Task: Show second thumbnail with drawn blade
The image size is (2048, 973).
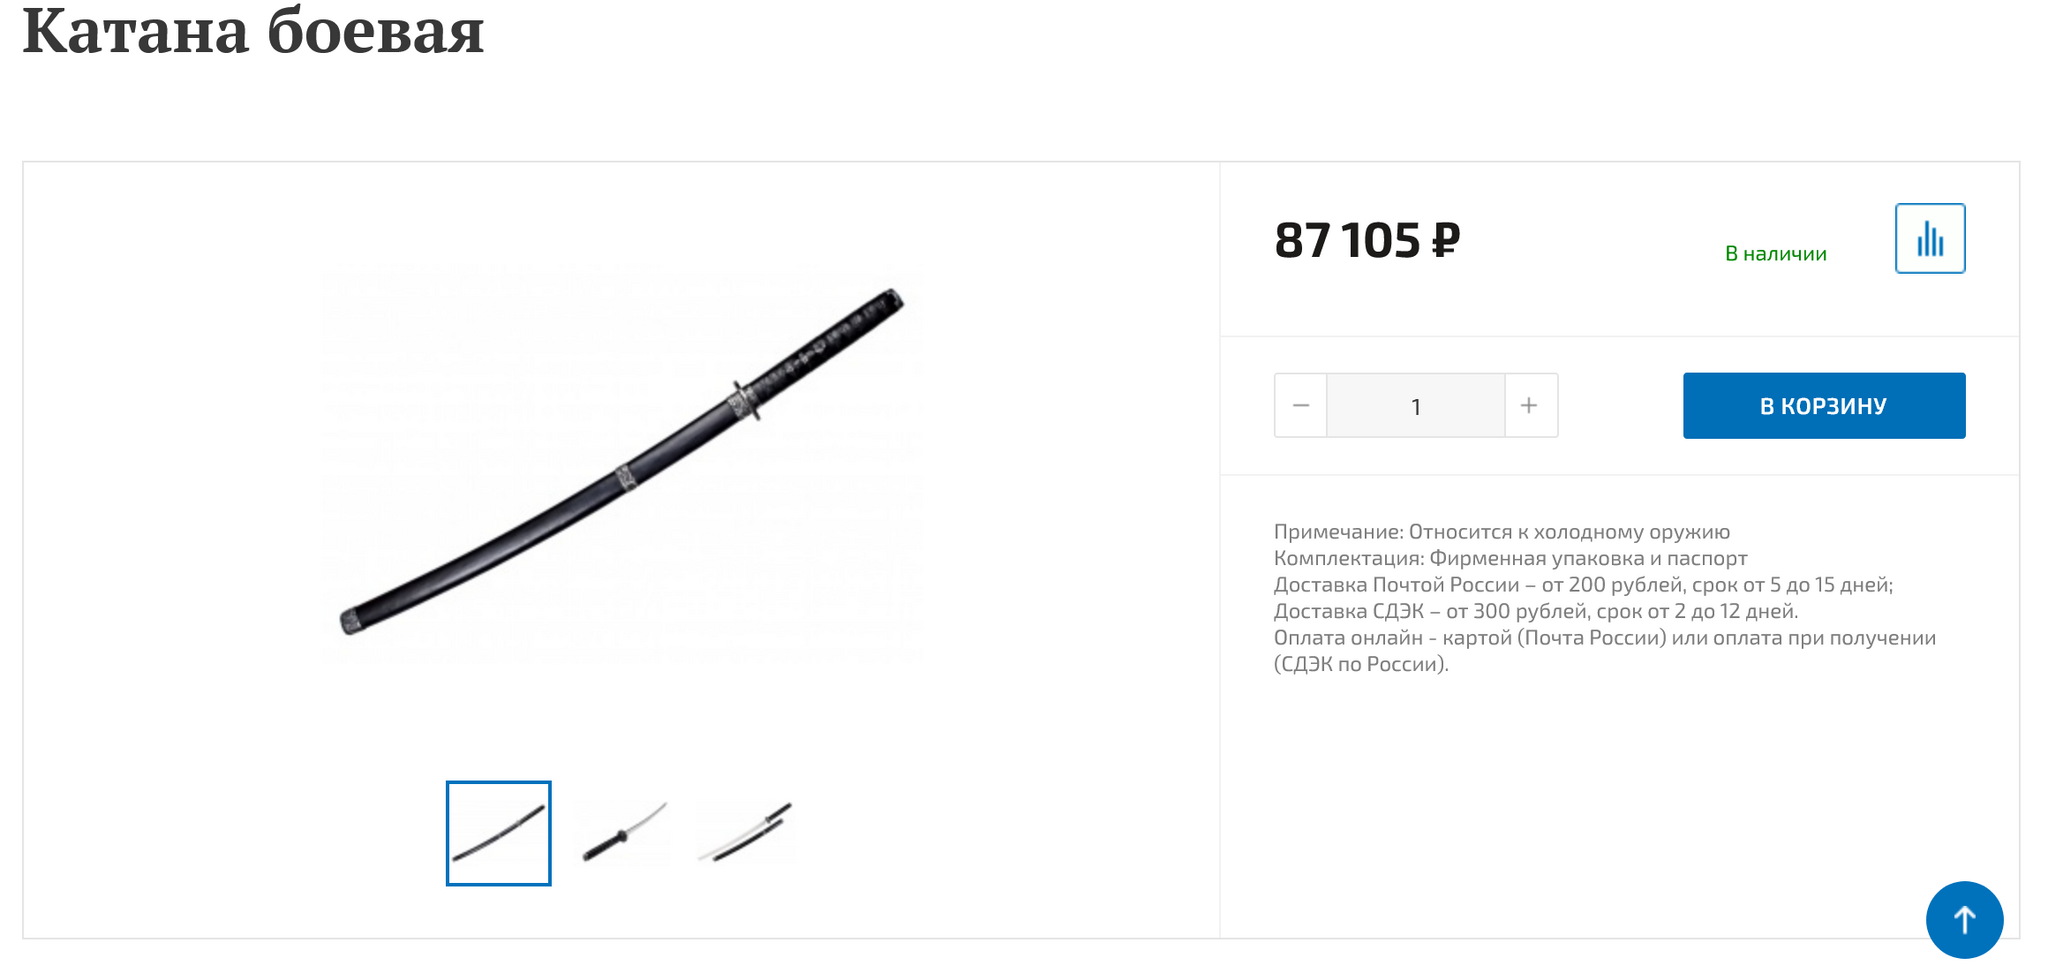Action: [624, 832]
